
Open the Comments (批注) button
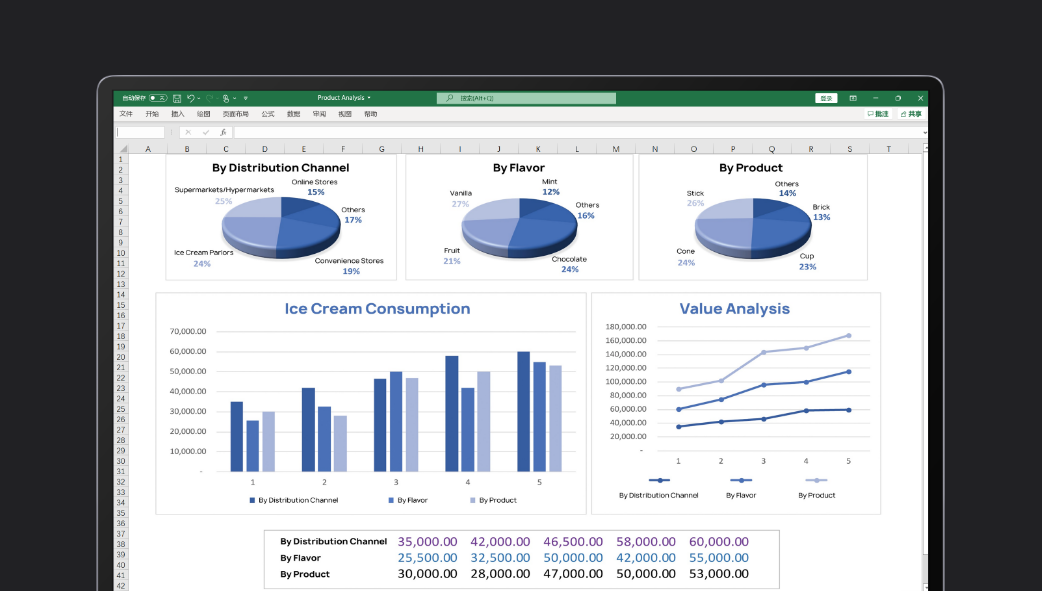pyautogui.click(x=878, y=114)
